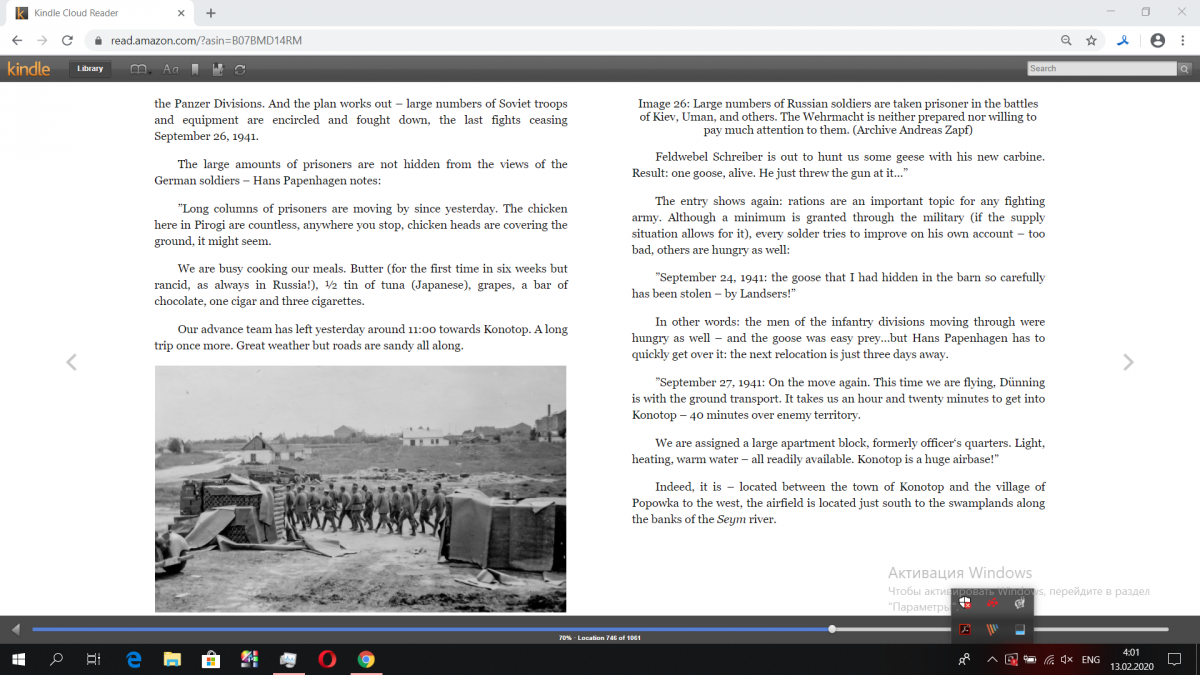The height and width of the screenshot is (675, 1200).
Task: Click the 'Image 26' caption text
Action: [x=838, y=117]
